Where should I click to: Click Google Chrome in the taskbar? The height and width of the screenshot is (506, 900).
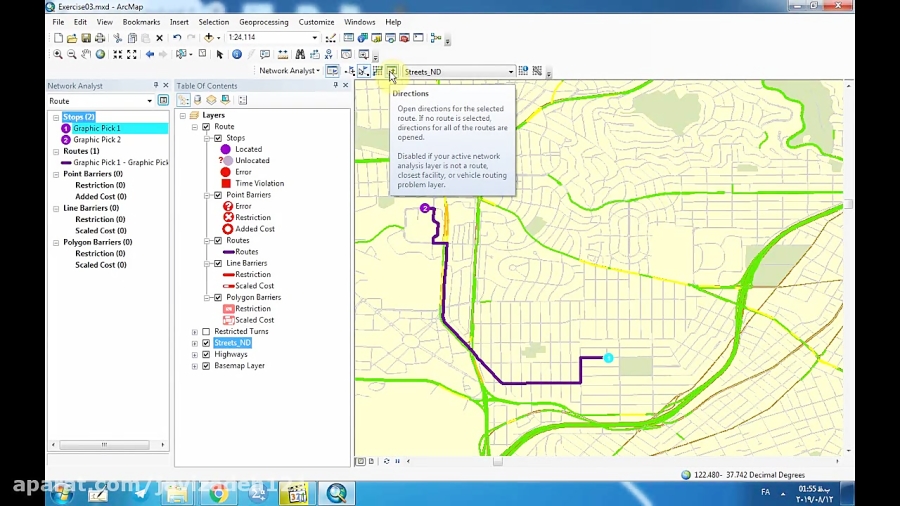pos(219,493)
